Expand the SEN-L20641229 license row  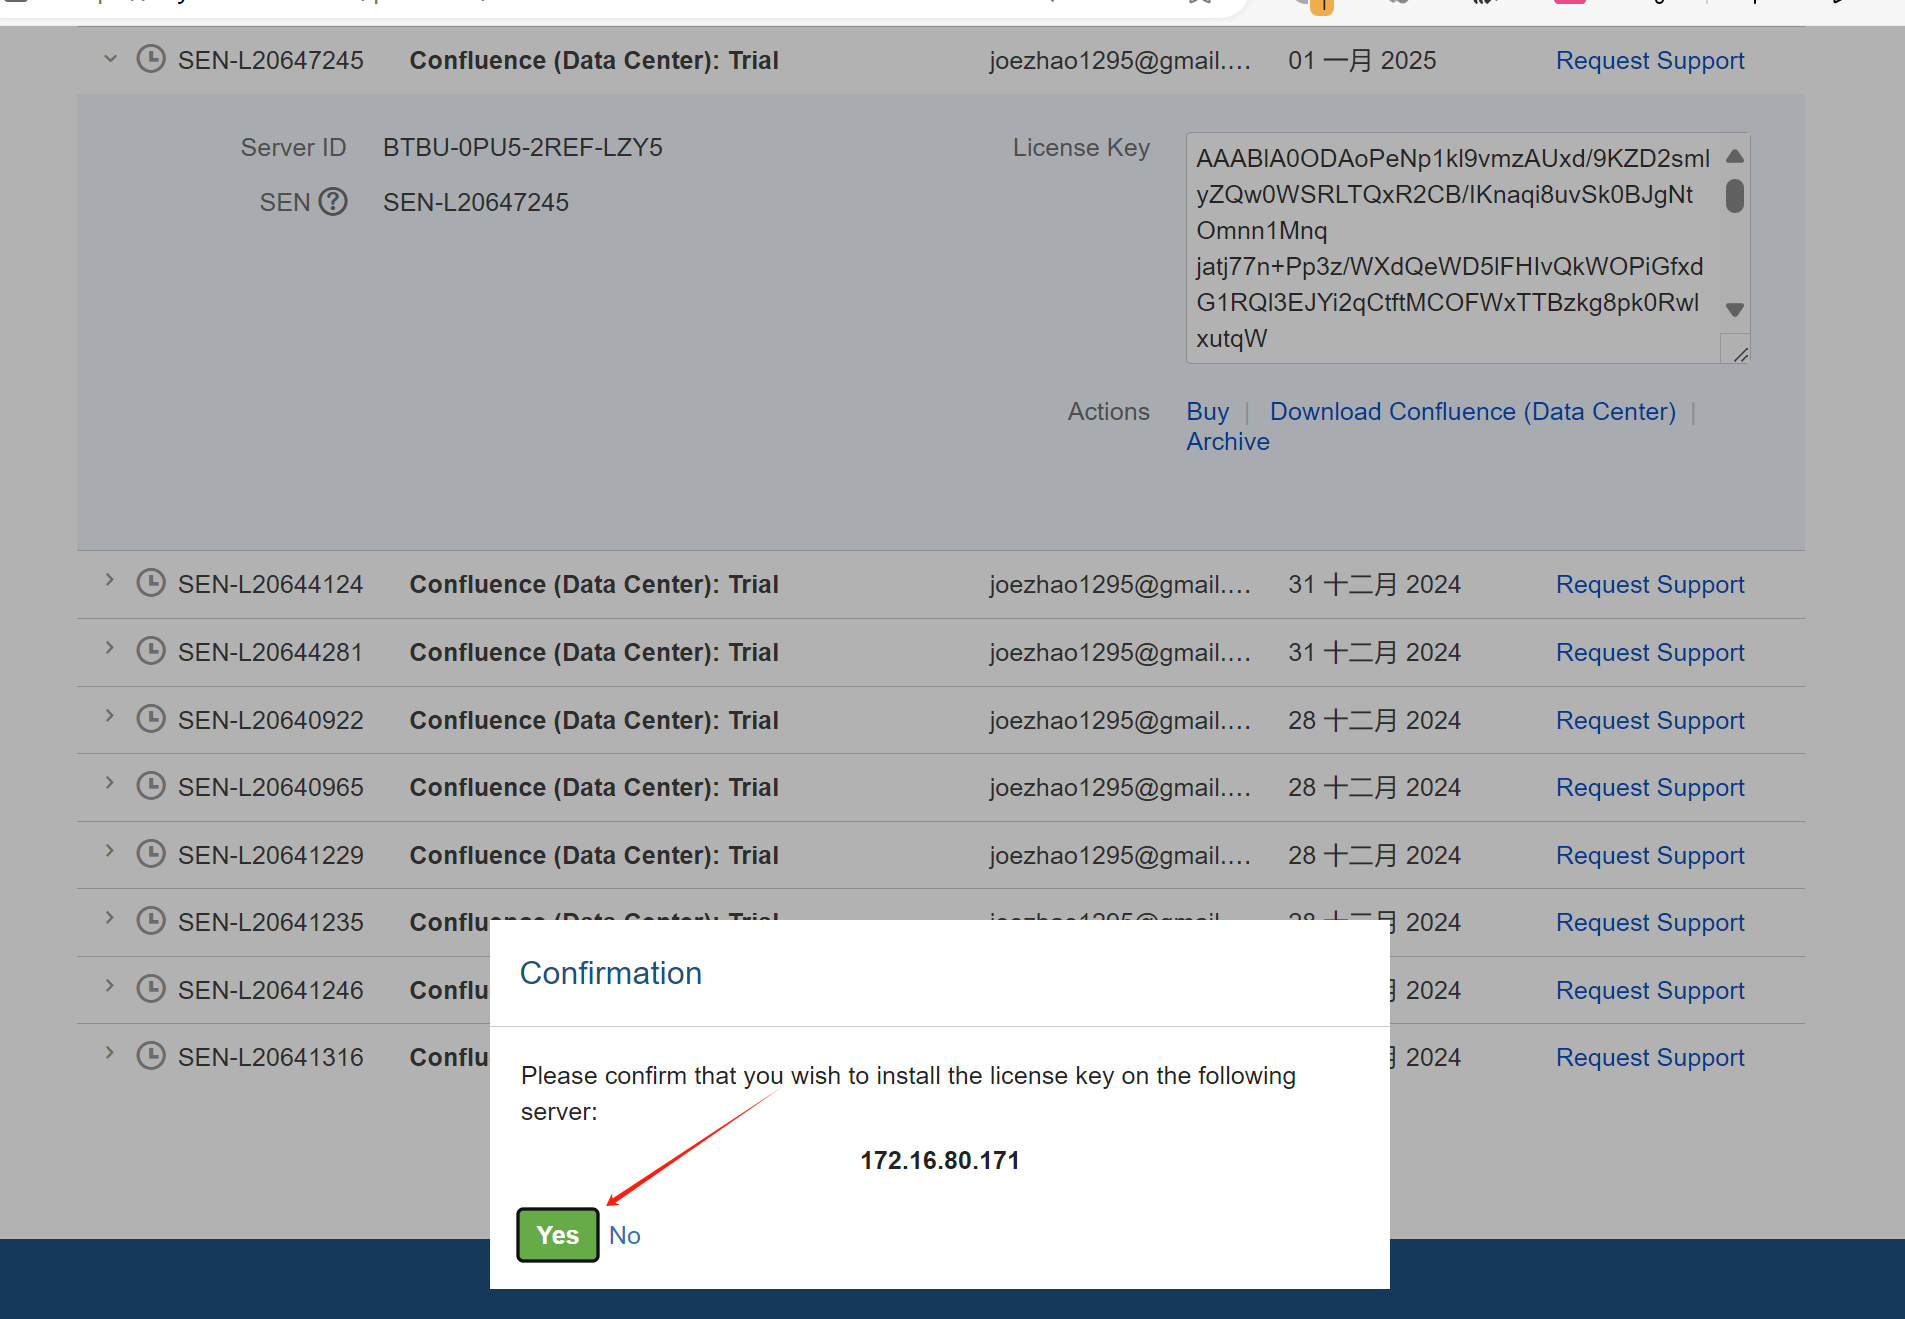pos(110,851)
